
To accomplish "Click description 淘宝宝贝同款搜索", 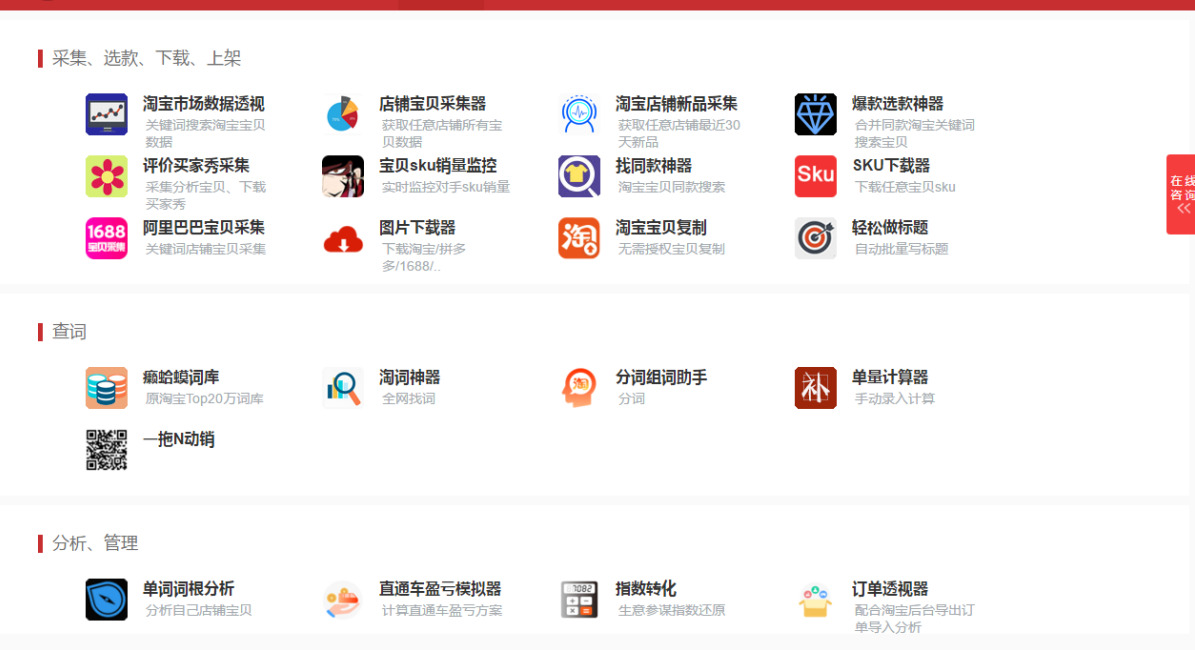I will point(671,187).
